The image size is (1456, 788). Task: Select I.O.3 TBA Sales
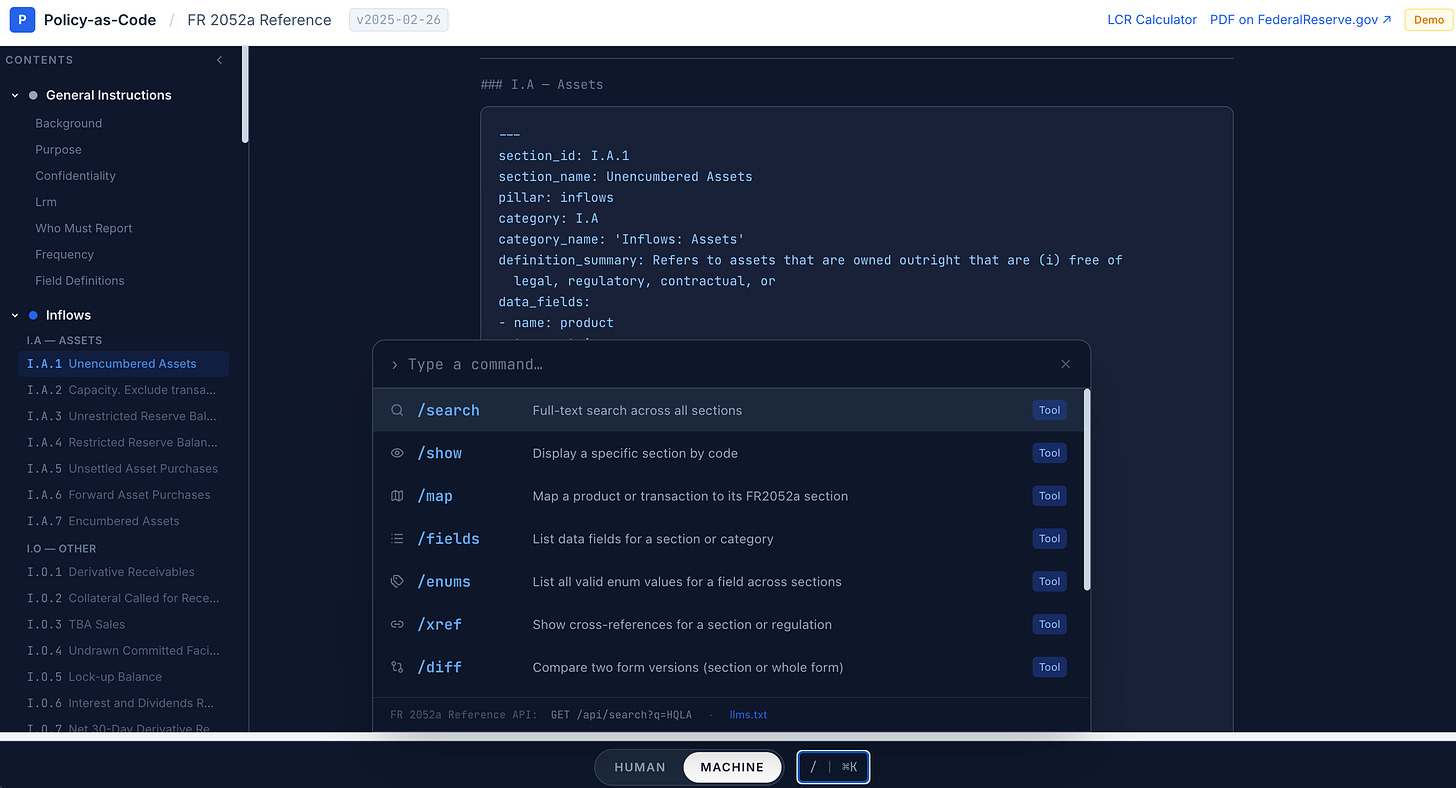coord(124,624)
